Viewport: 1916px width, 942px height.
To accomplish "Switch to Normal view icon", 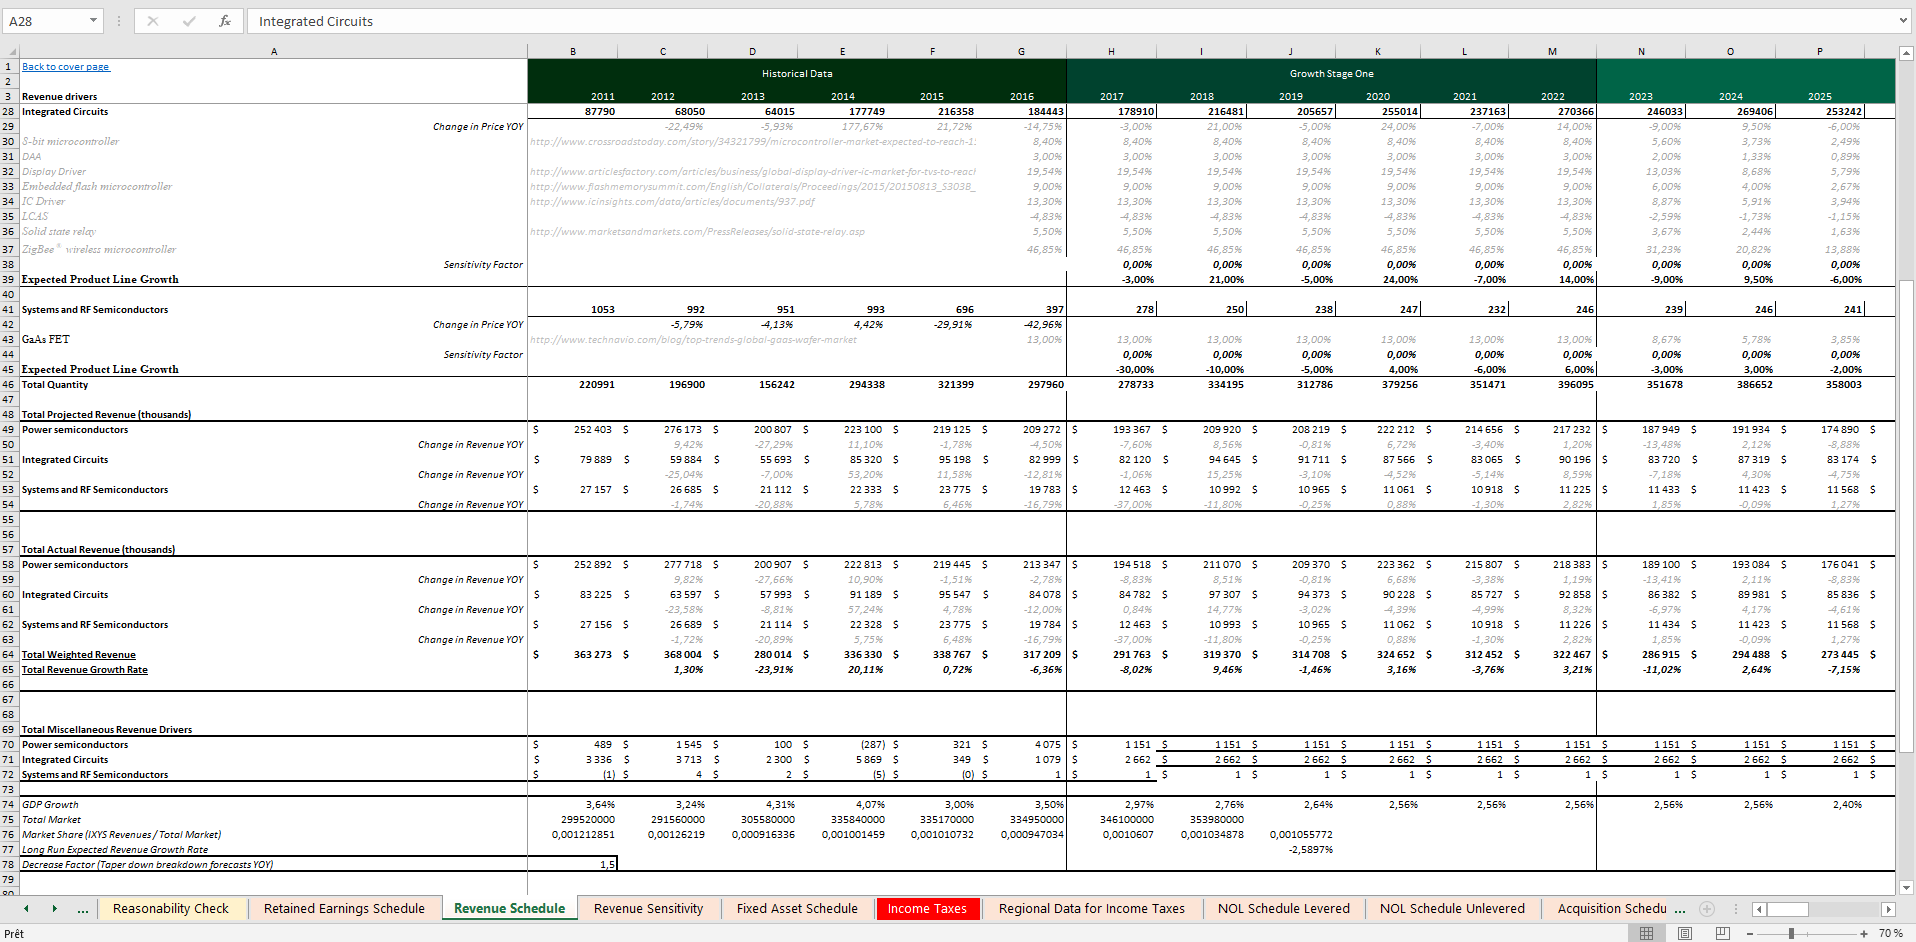I will [1646, 933].
